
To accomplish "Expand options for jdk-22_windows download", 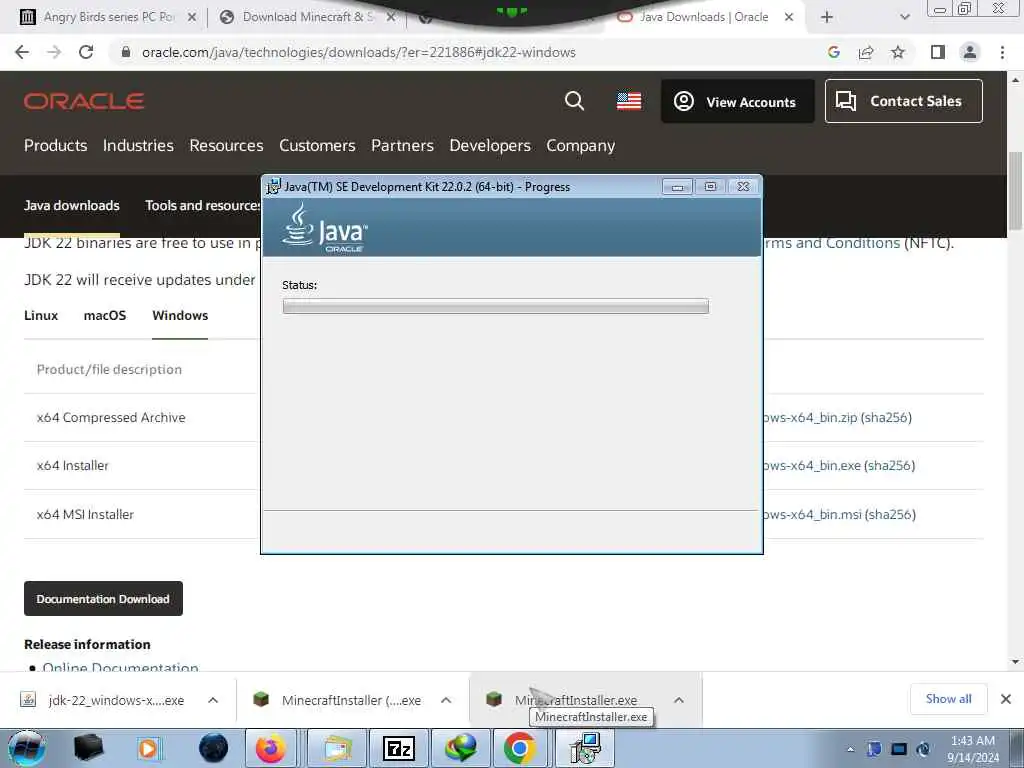I will [x=213, y=700].
